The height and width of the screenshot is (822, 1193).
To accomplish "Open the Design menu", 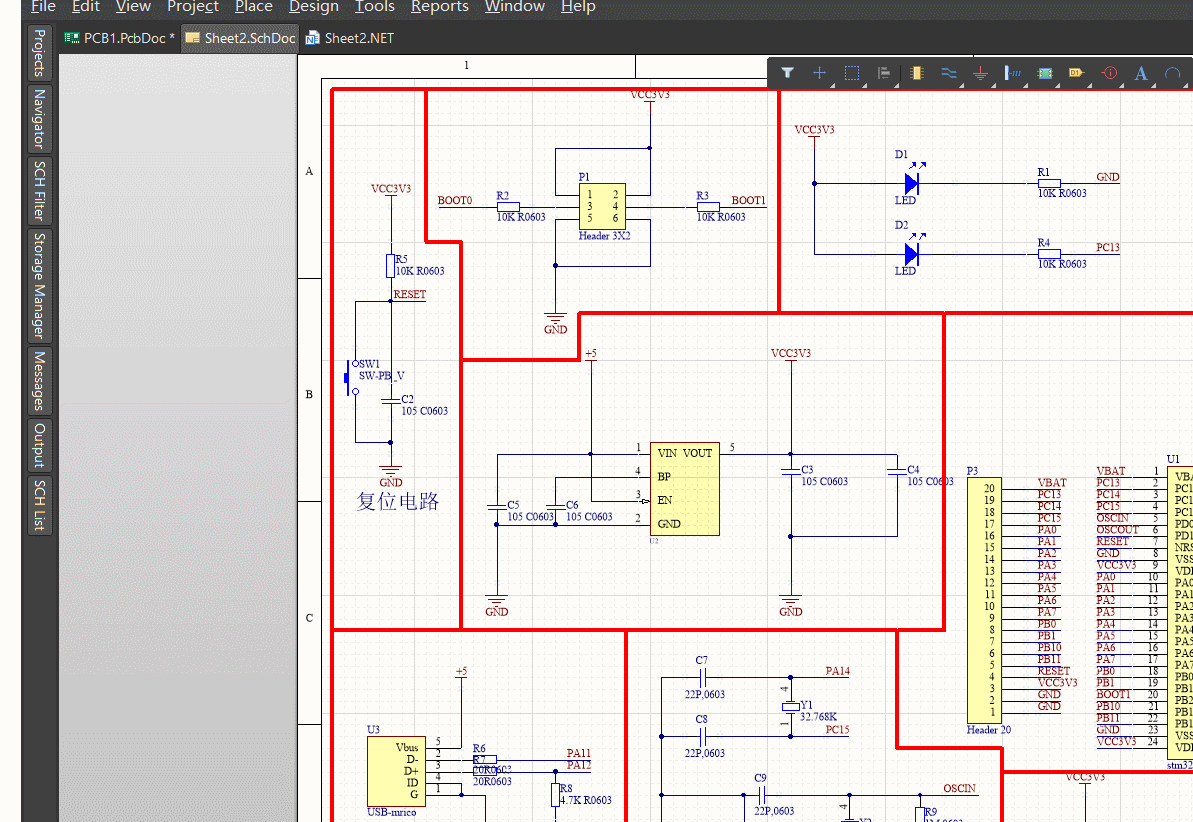I will point(314,7).
